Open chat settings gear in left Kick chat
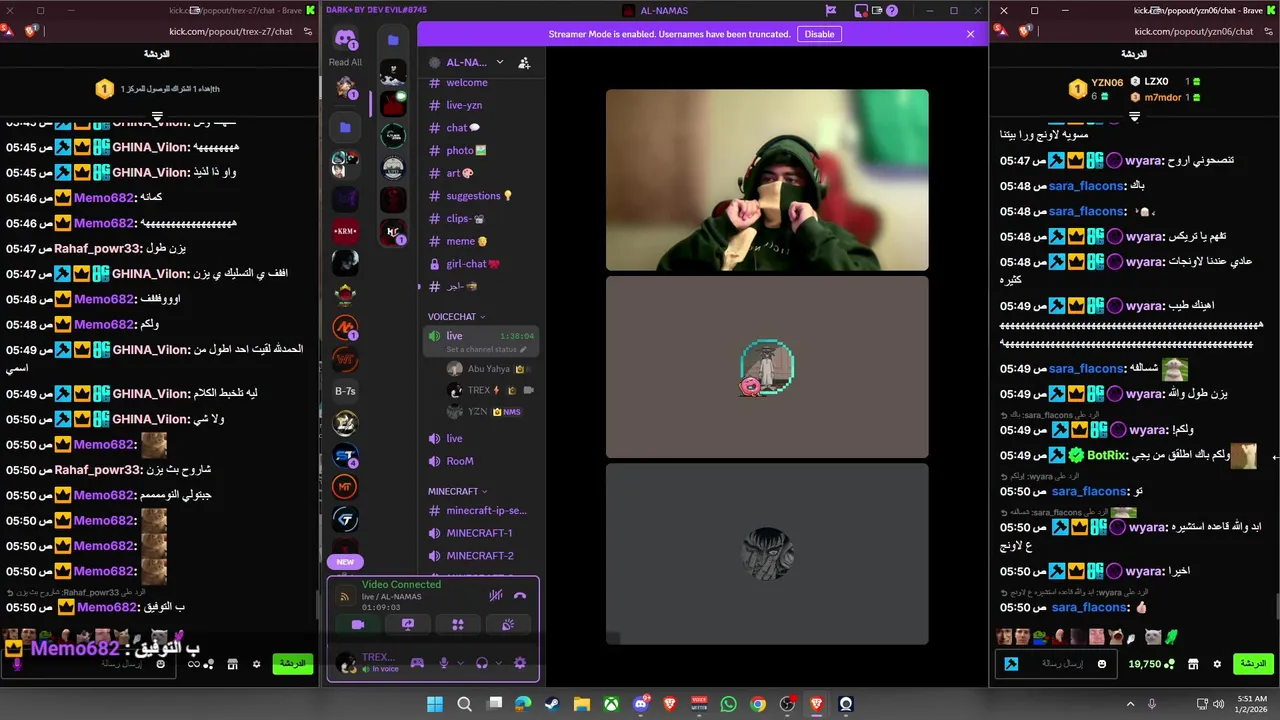The height and width of the screenshot is (720, 1280). click(257, 664)
